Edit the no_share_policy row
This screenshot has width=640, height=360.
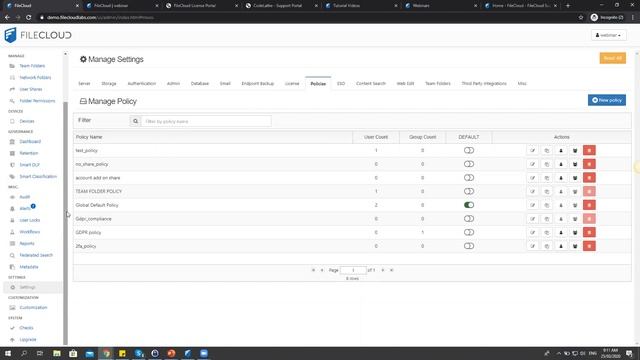[532, 164]
